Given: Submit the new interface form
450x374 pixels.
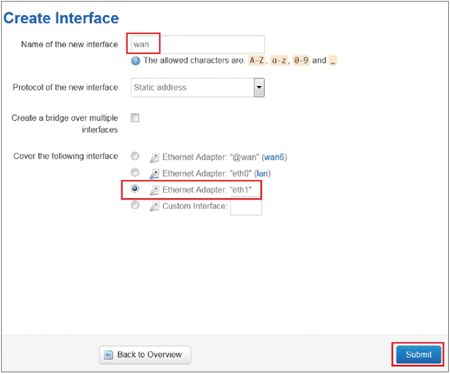Looking at the screenshot, I should [x=418, y=354].
